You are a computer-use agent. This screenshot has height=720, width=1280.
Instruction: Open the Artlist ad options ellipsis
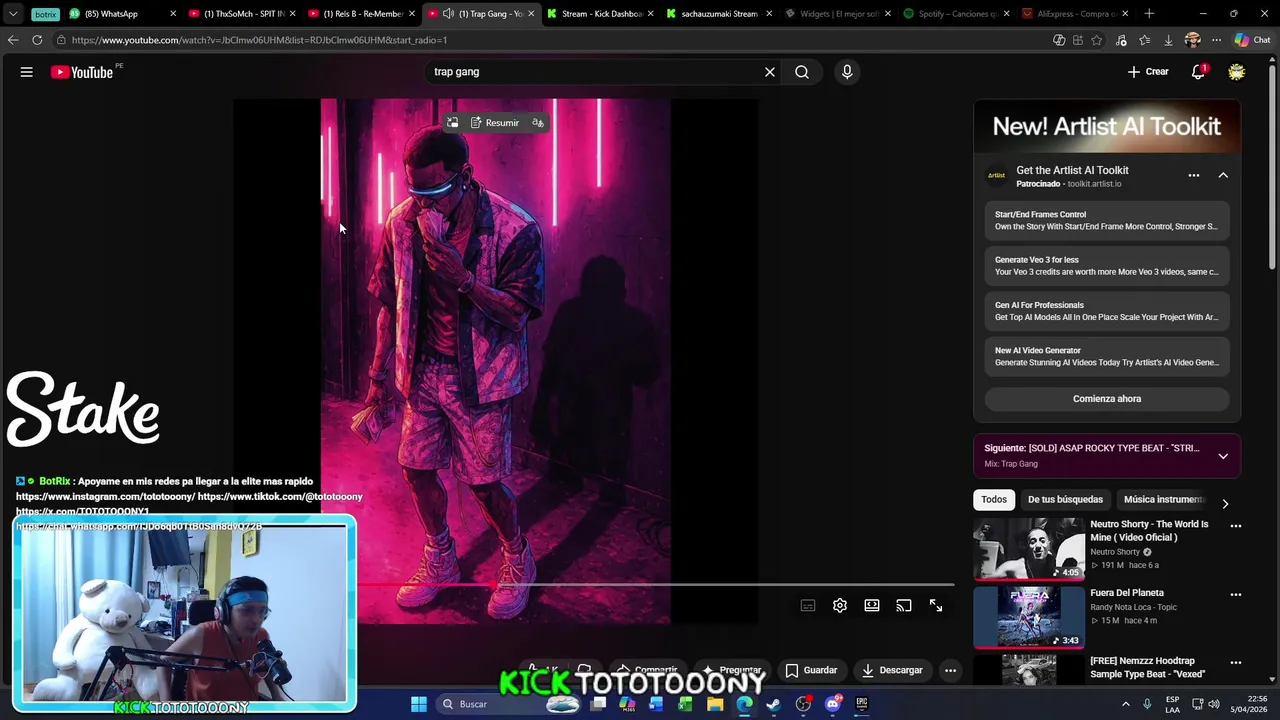(x=1194, y=175)
